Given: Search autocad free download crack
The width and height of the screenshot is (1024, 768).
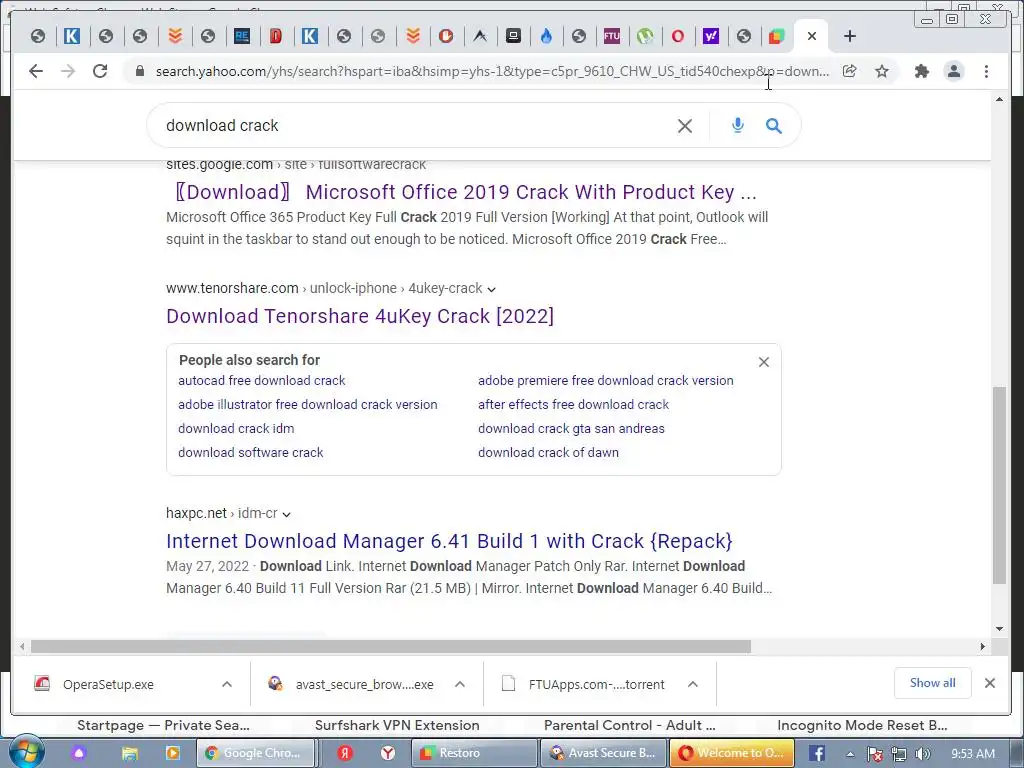Looking at the screenshot, I should pos(262,381).
